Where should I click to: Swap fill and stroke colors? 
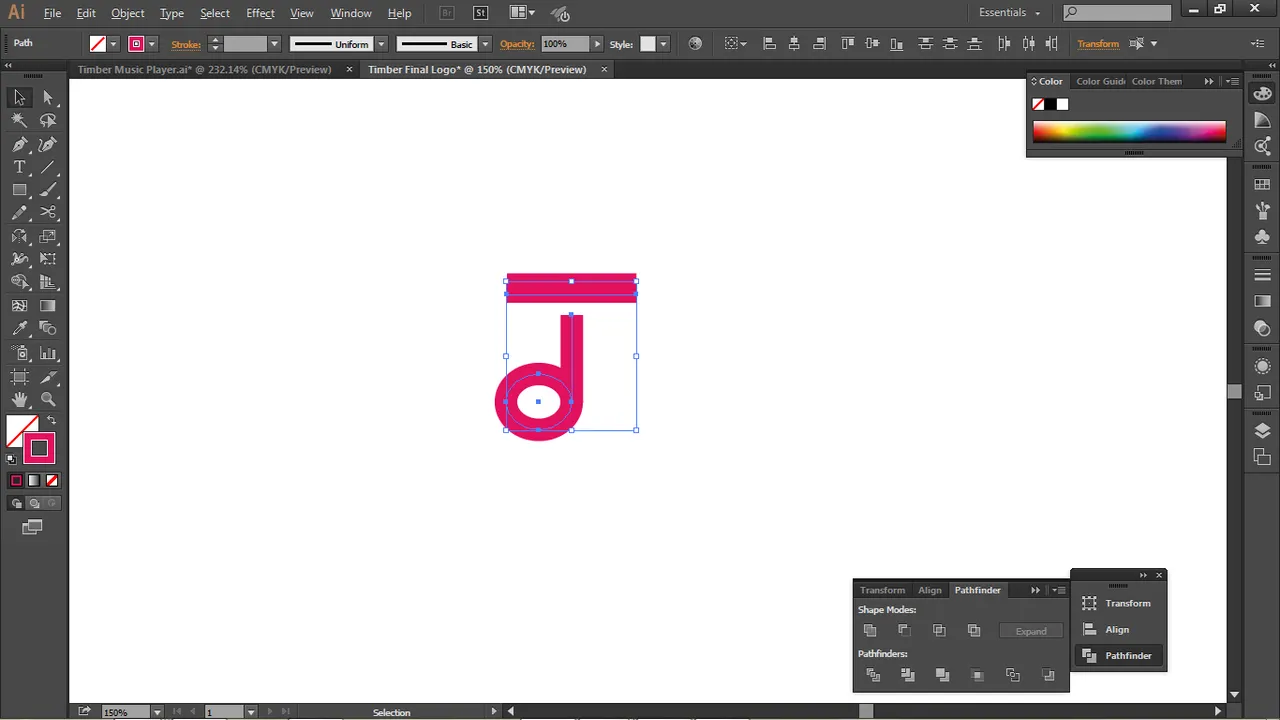[x=52, y=420]
